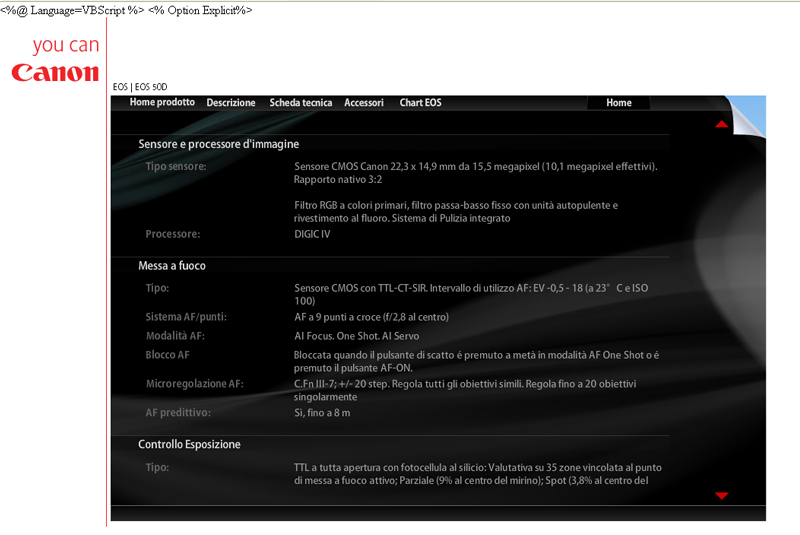This screenshot has height=535, width=800.
Task: Click "Sensore CMOS con TTL-CT-SIR" text
Action: click(x=360, y=288)
